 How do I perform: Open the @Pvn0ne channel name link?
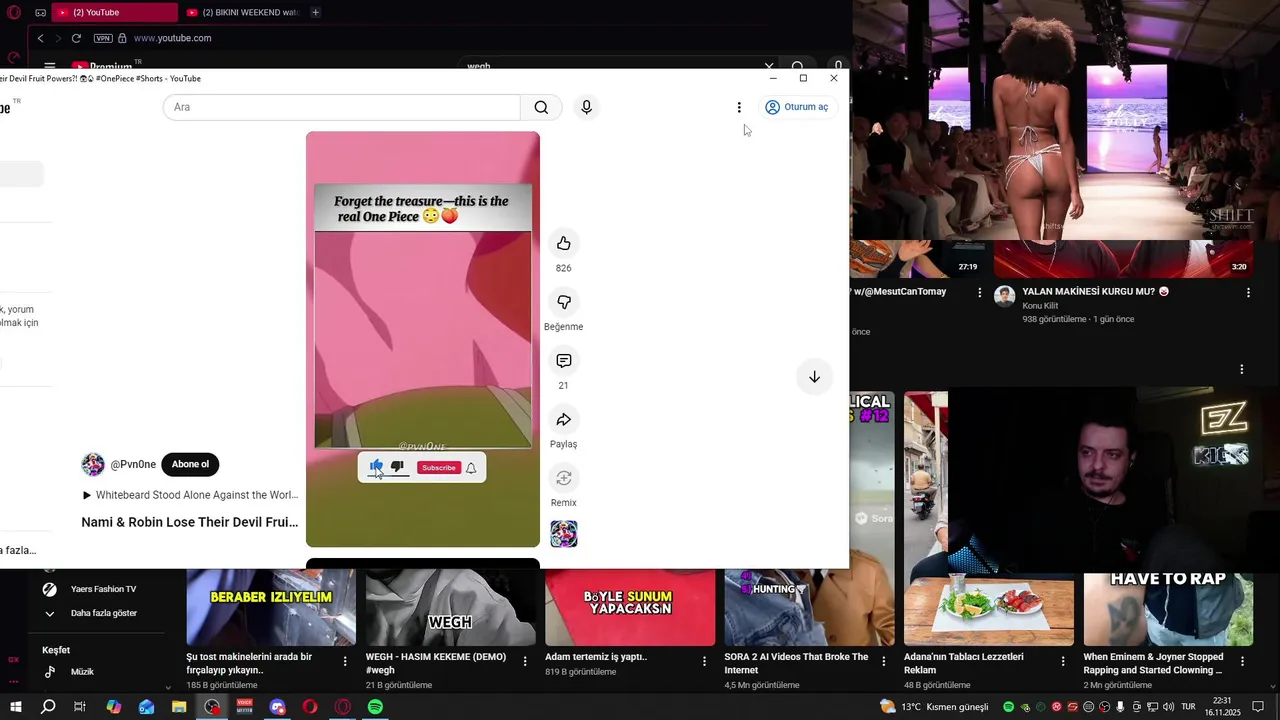133,464
